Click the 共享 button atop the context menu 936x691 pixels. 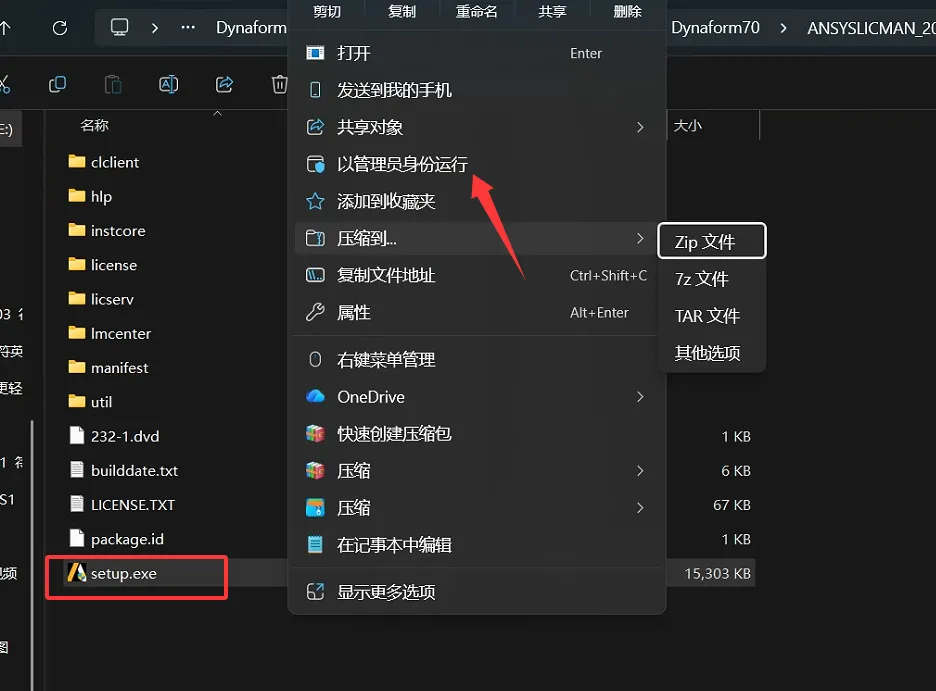tap(552, 12)
